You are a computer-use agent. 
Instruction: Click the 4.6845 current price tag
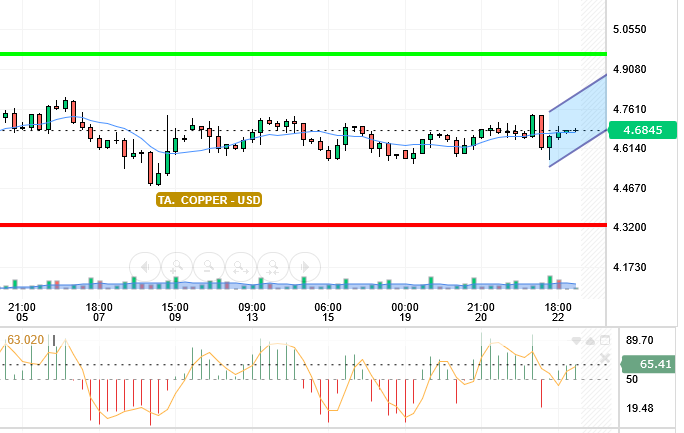[643, 130]
